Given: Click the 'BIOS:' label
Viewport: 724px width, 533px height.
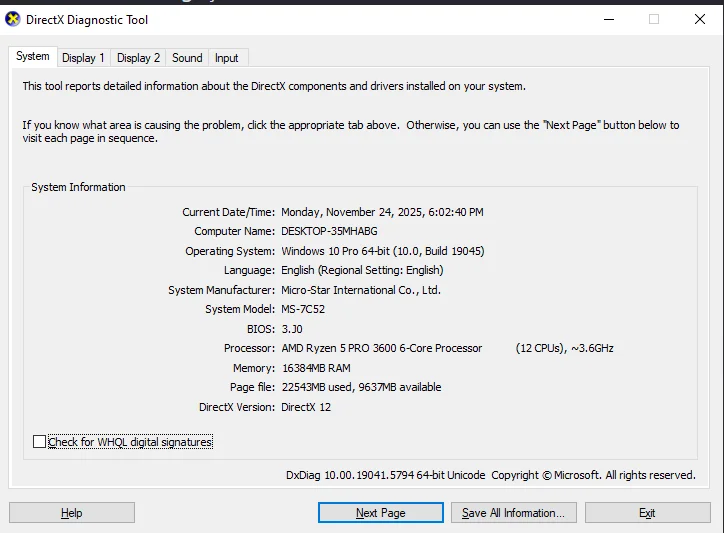Looking at the screenshot, I should point(261,329).
